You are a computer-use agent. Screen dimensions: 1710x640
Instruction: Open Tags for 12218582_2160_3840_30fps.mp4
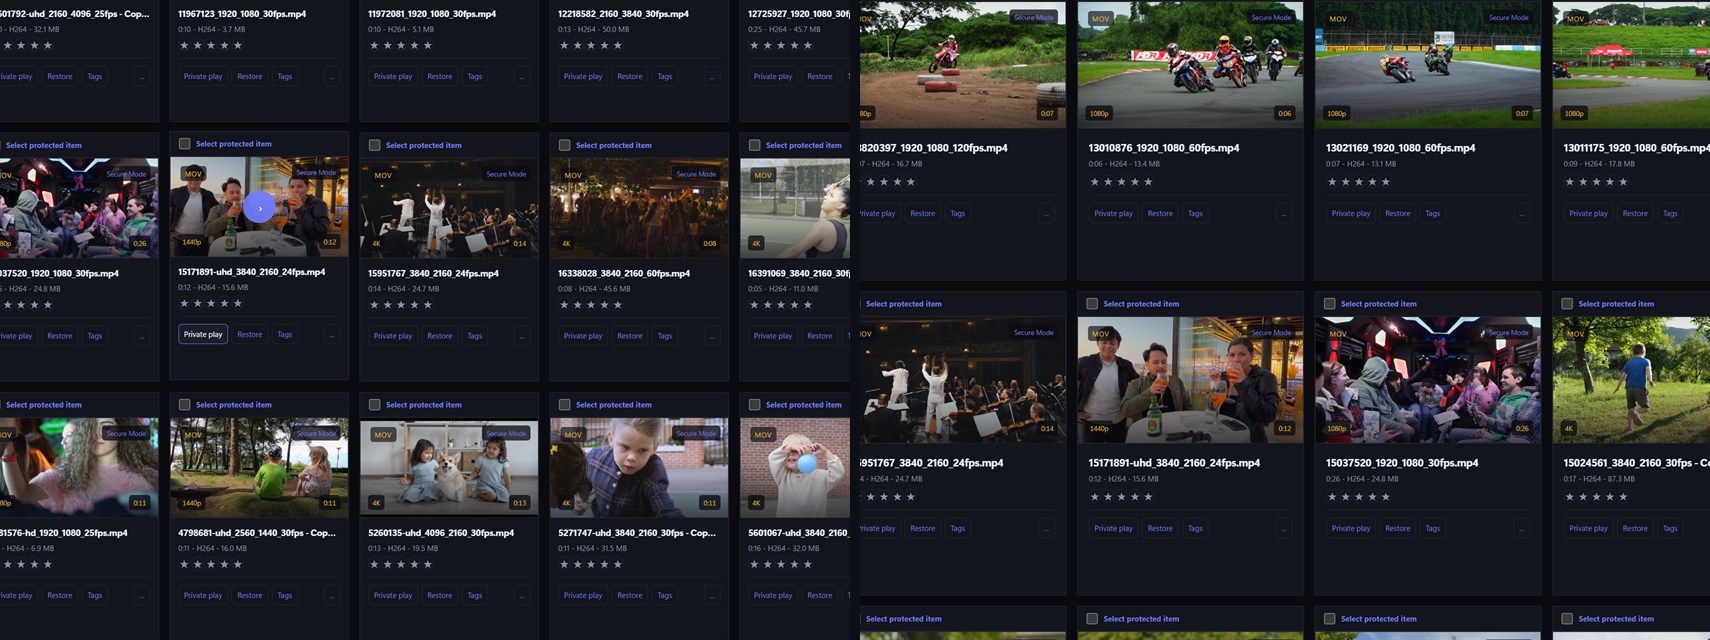point(665,76)
